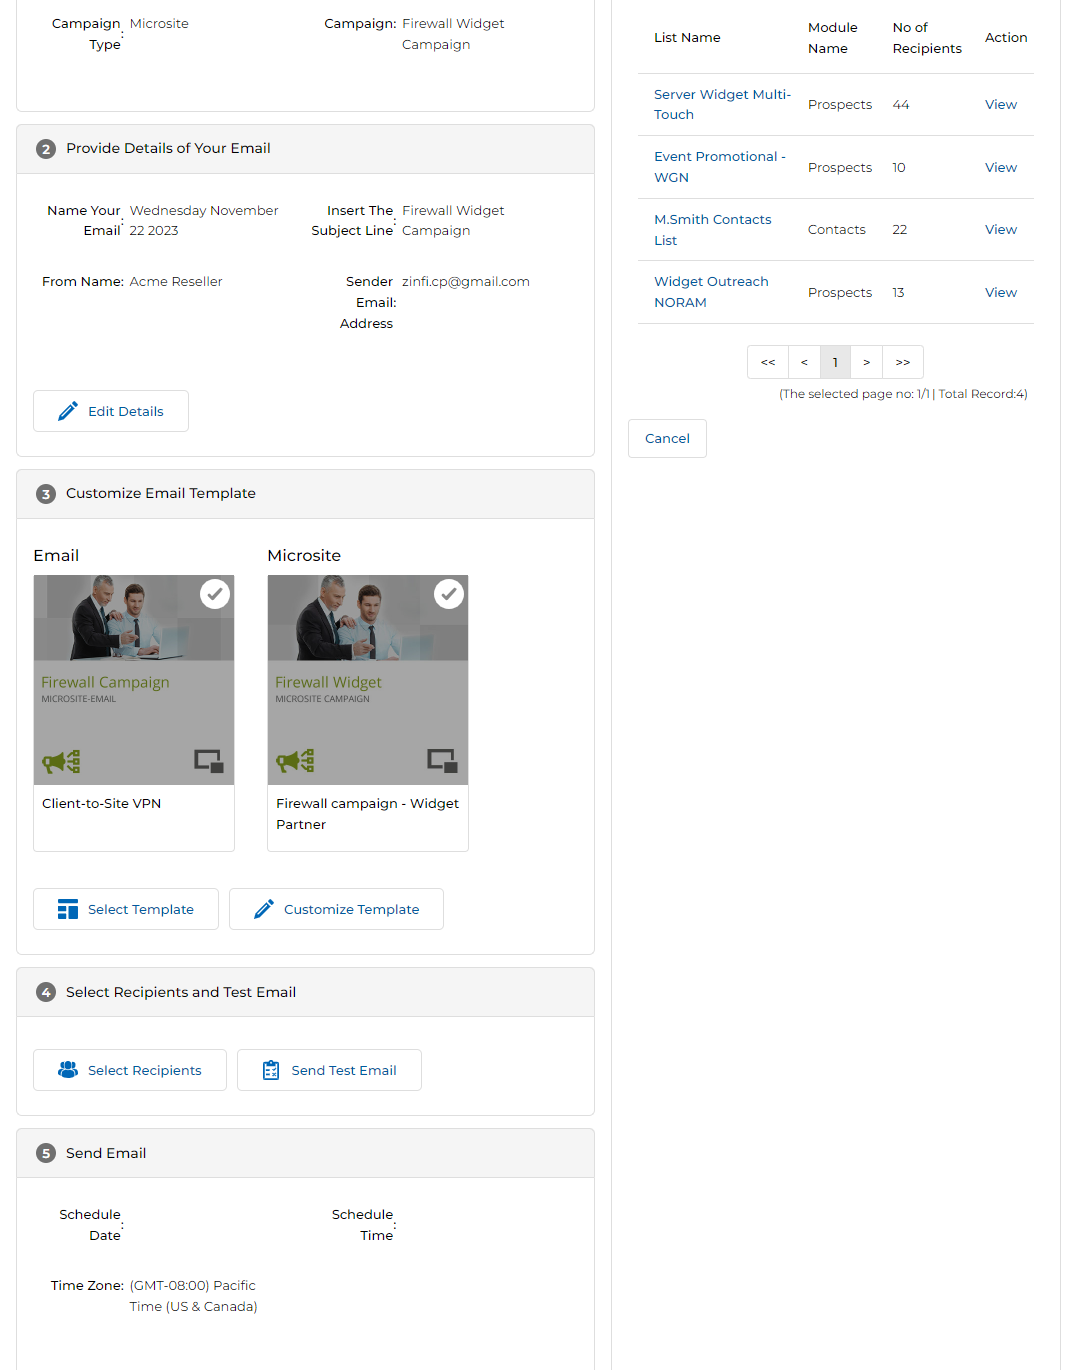
Task: Open Widget Outreach NORAM list link
Action: [x=711, y=292]
